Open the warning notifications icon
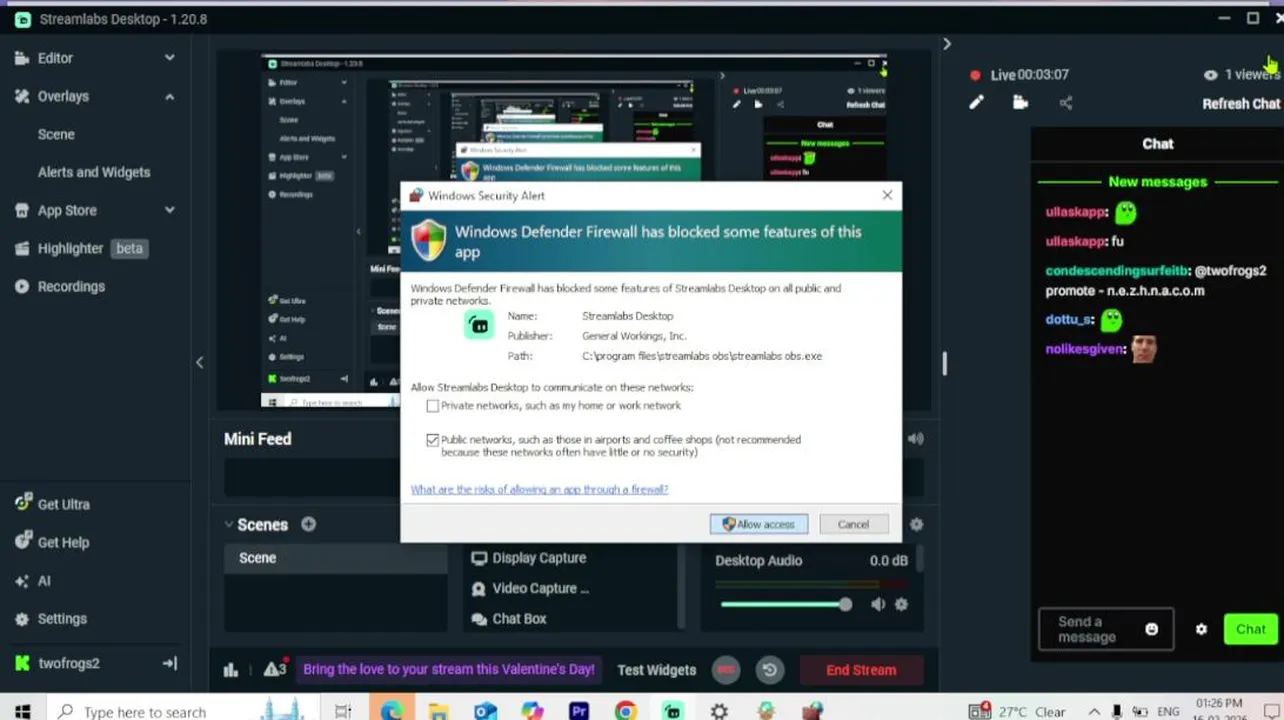 click(x=275, y=668)
